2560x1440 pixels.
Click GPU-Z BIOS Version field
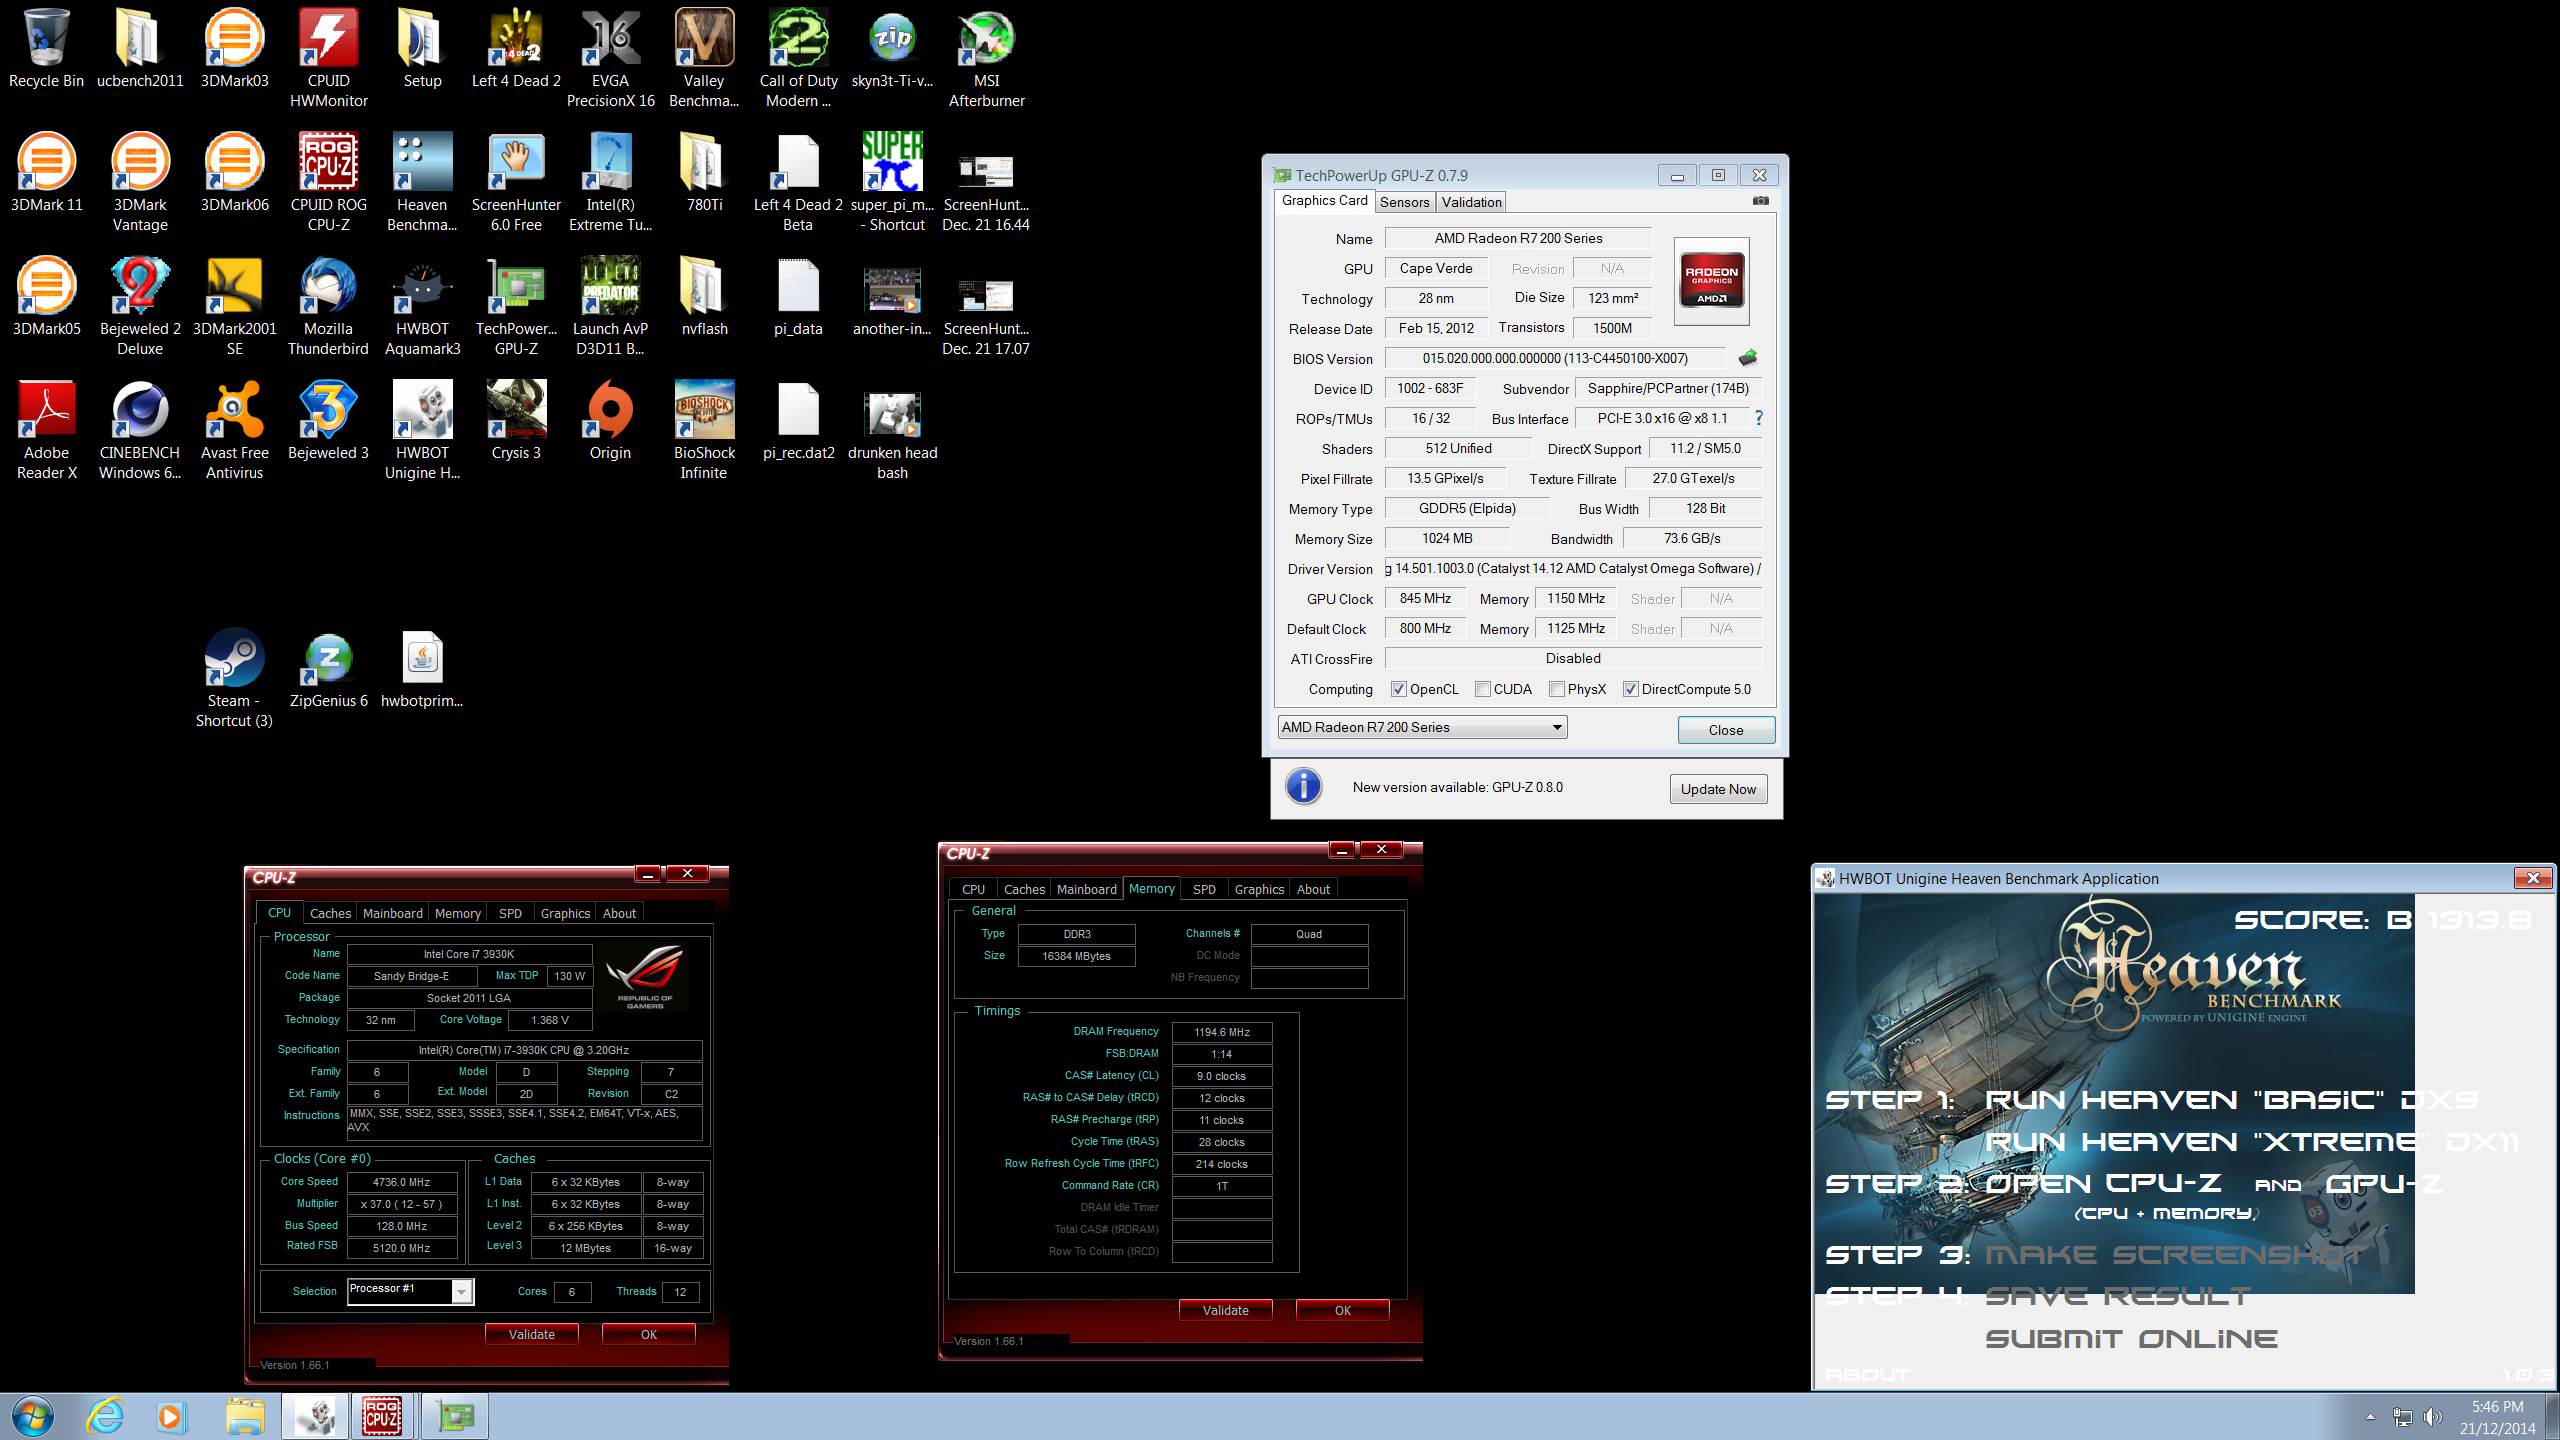tap(1555, 358)
